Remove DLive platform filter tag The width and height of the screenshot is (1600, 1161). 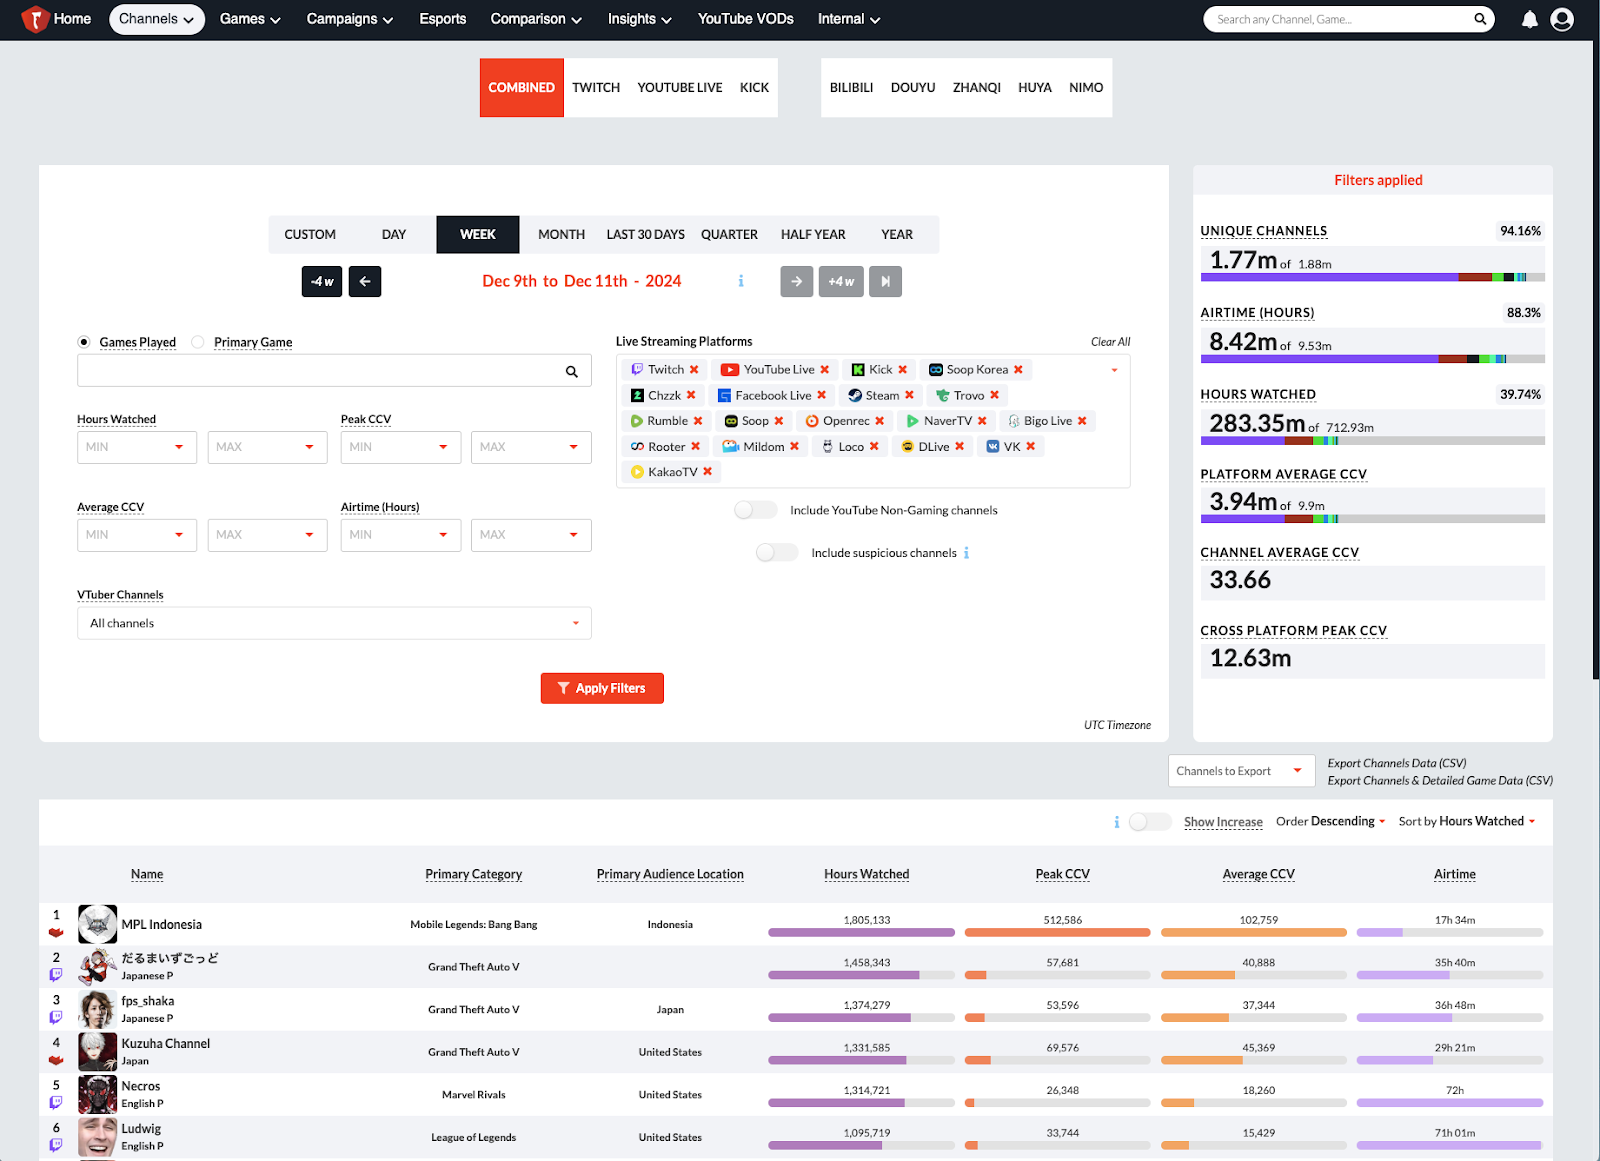[x=960, y=447]
